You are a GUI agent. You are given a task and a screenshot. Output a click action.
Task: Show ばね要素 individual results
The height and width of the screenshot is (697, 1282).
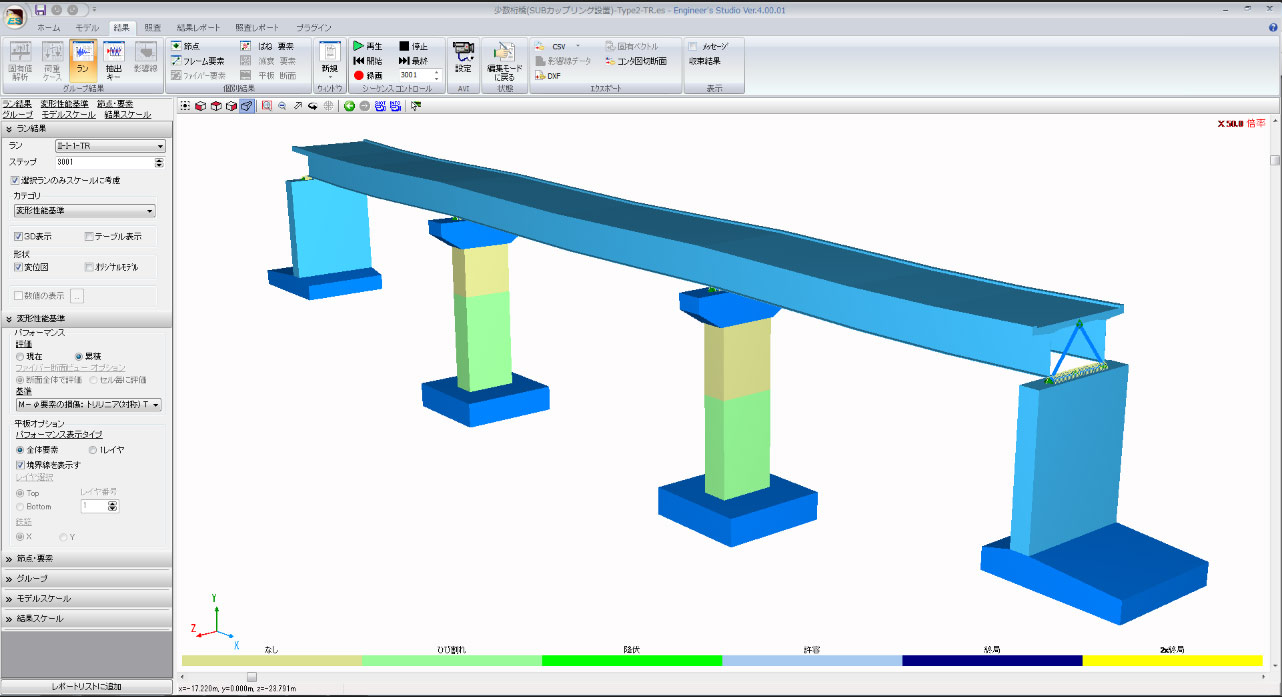pos(267,47)
